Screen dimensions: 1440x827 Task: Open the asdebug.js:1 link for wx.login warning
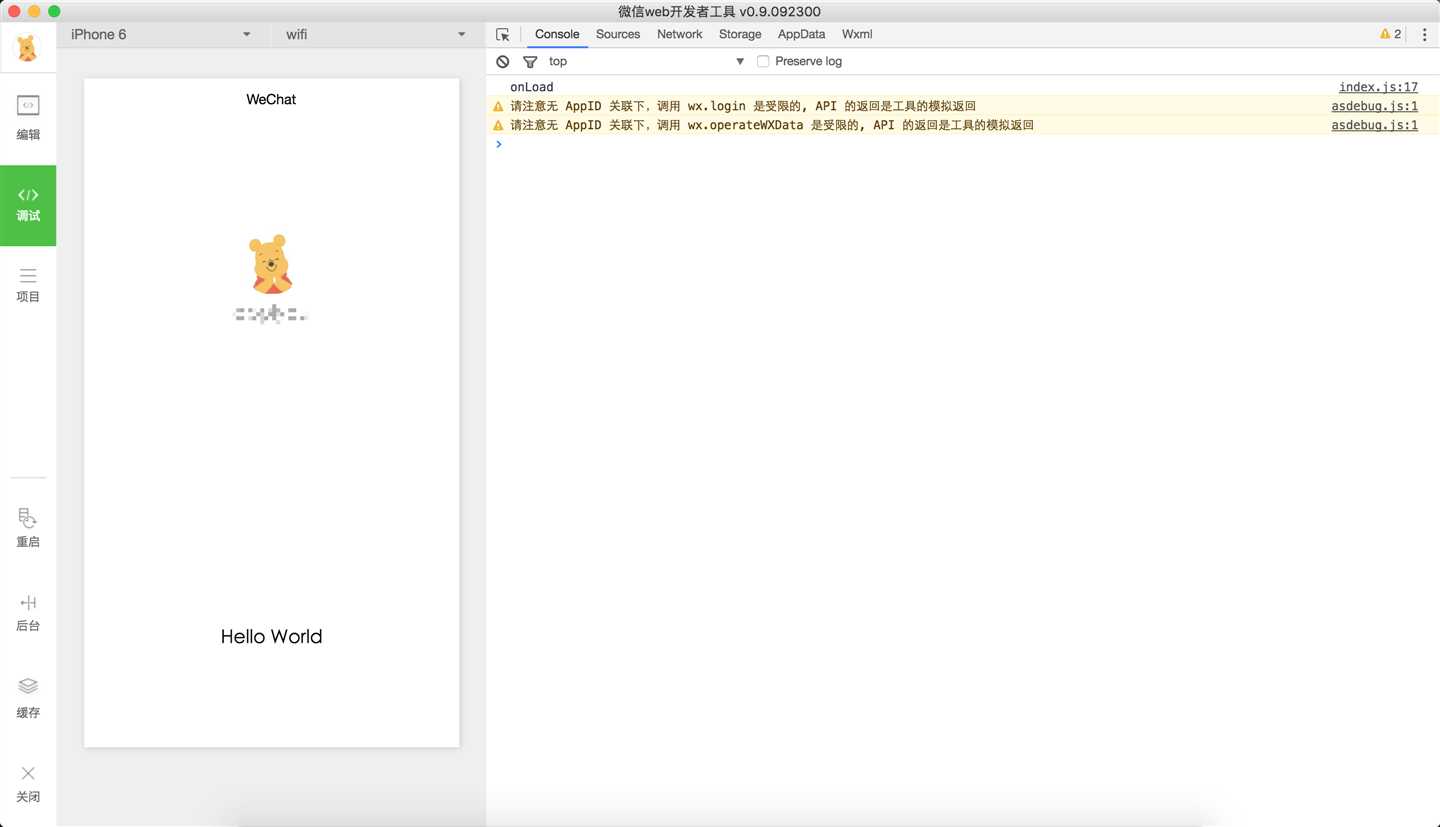click(x=1374, y=106)
